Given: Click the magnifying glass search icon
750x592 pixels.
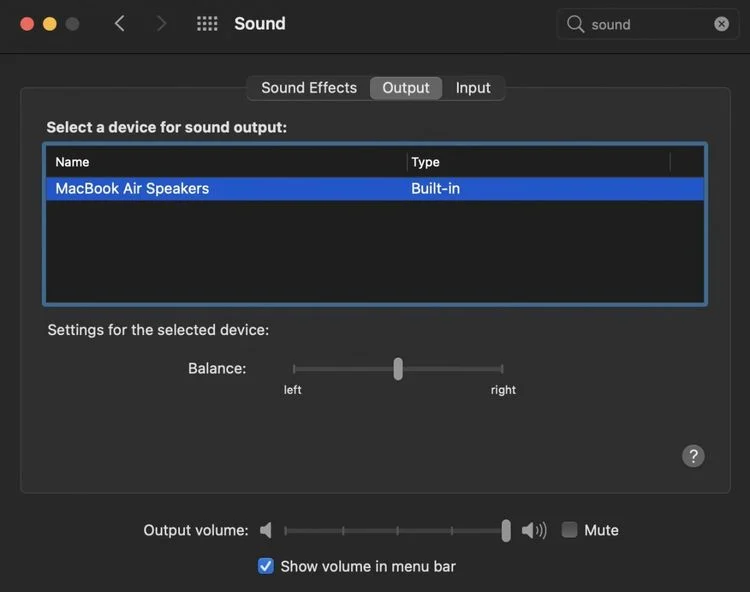Looking at the screenshot, I should (575, 24).
